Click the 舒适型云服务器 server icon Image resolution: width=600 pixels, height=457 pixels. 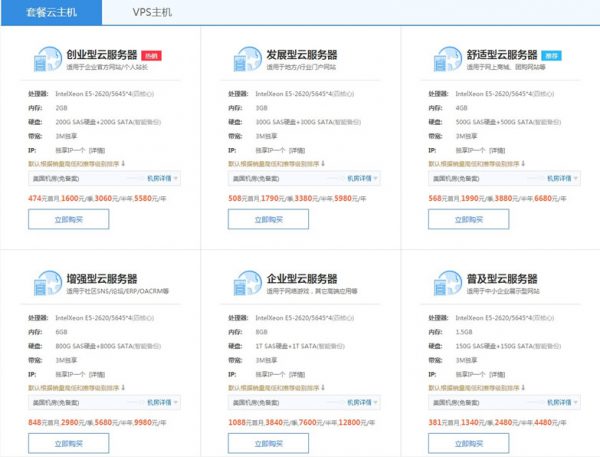444,62
